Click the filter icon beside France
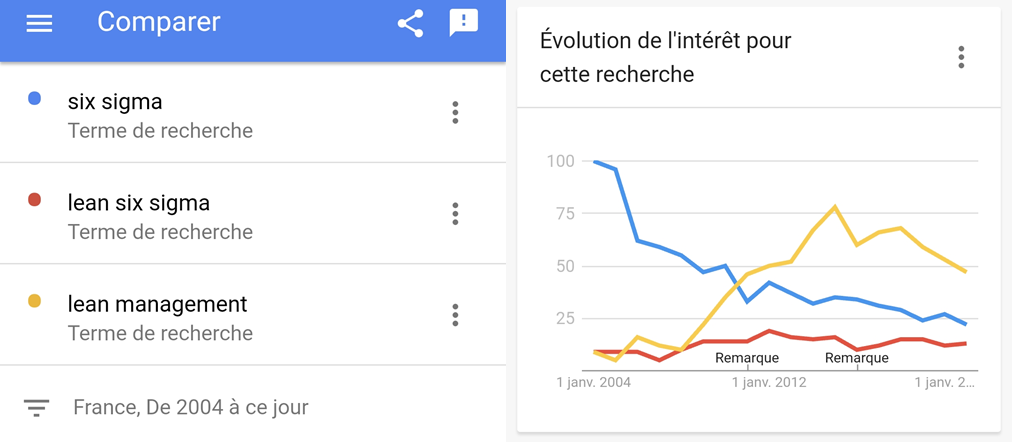Screen dimensions: 1012x442 pos(37,408)
